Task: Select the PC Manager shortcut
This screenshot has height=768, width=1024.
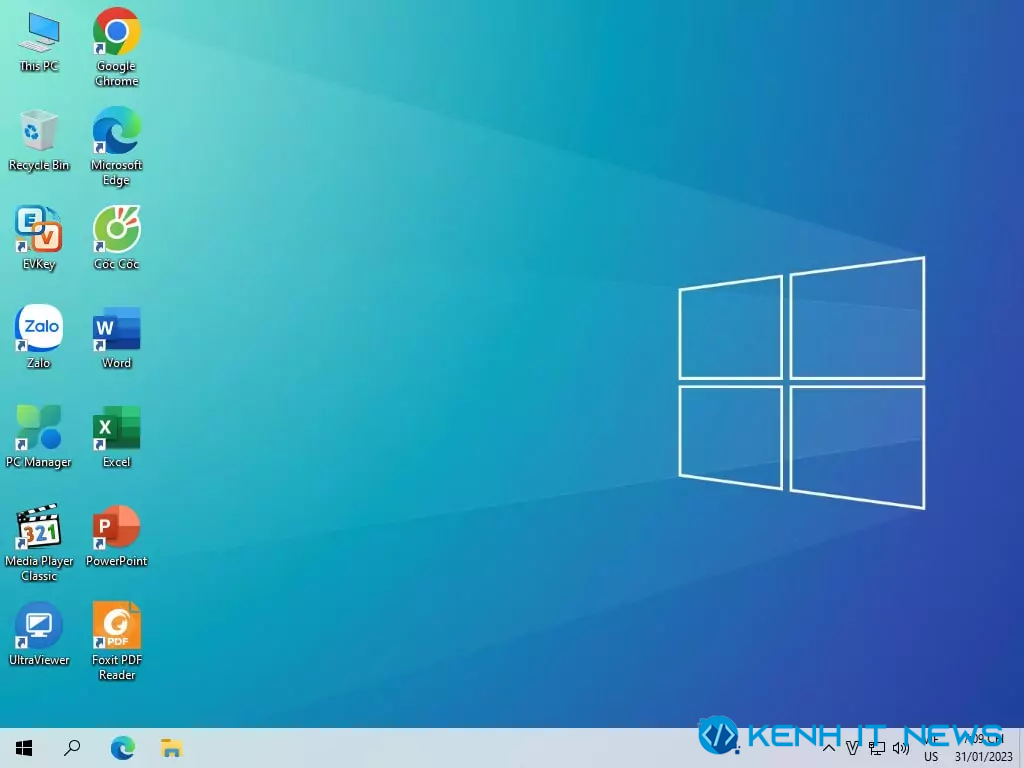Action: pos(39,436)
